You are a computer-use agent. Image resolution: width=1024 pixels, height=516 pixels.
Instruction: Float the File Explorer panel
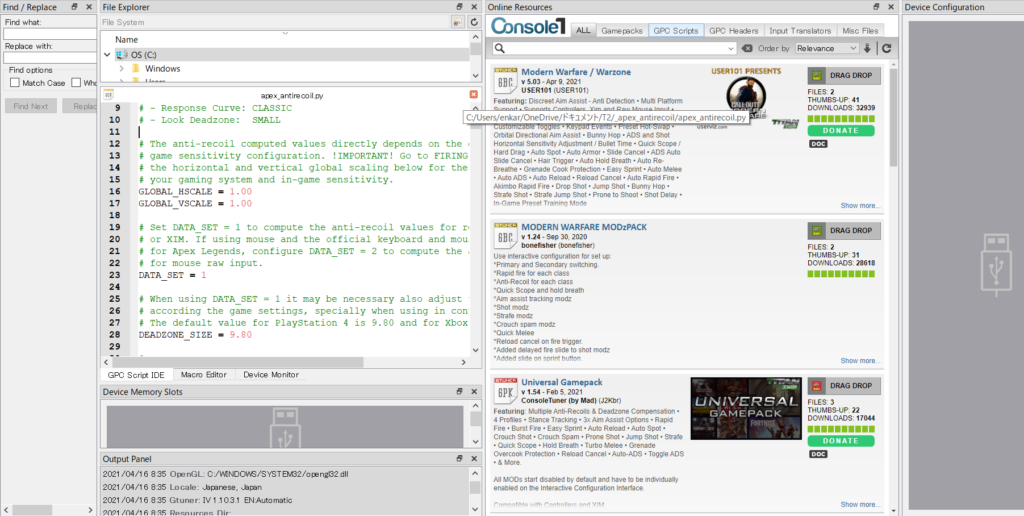[x=460, y=7]
